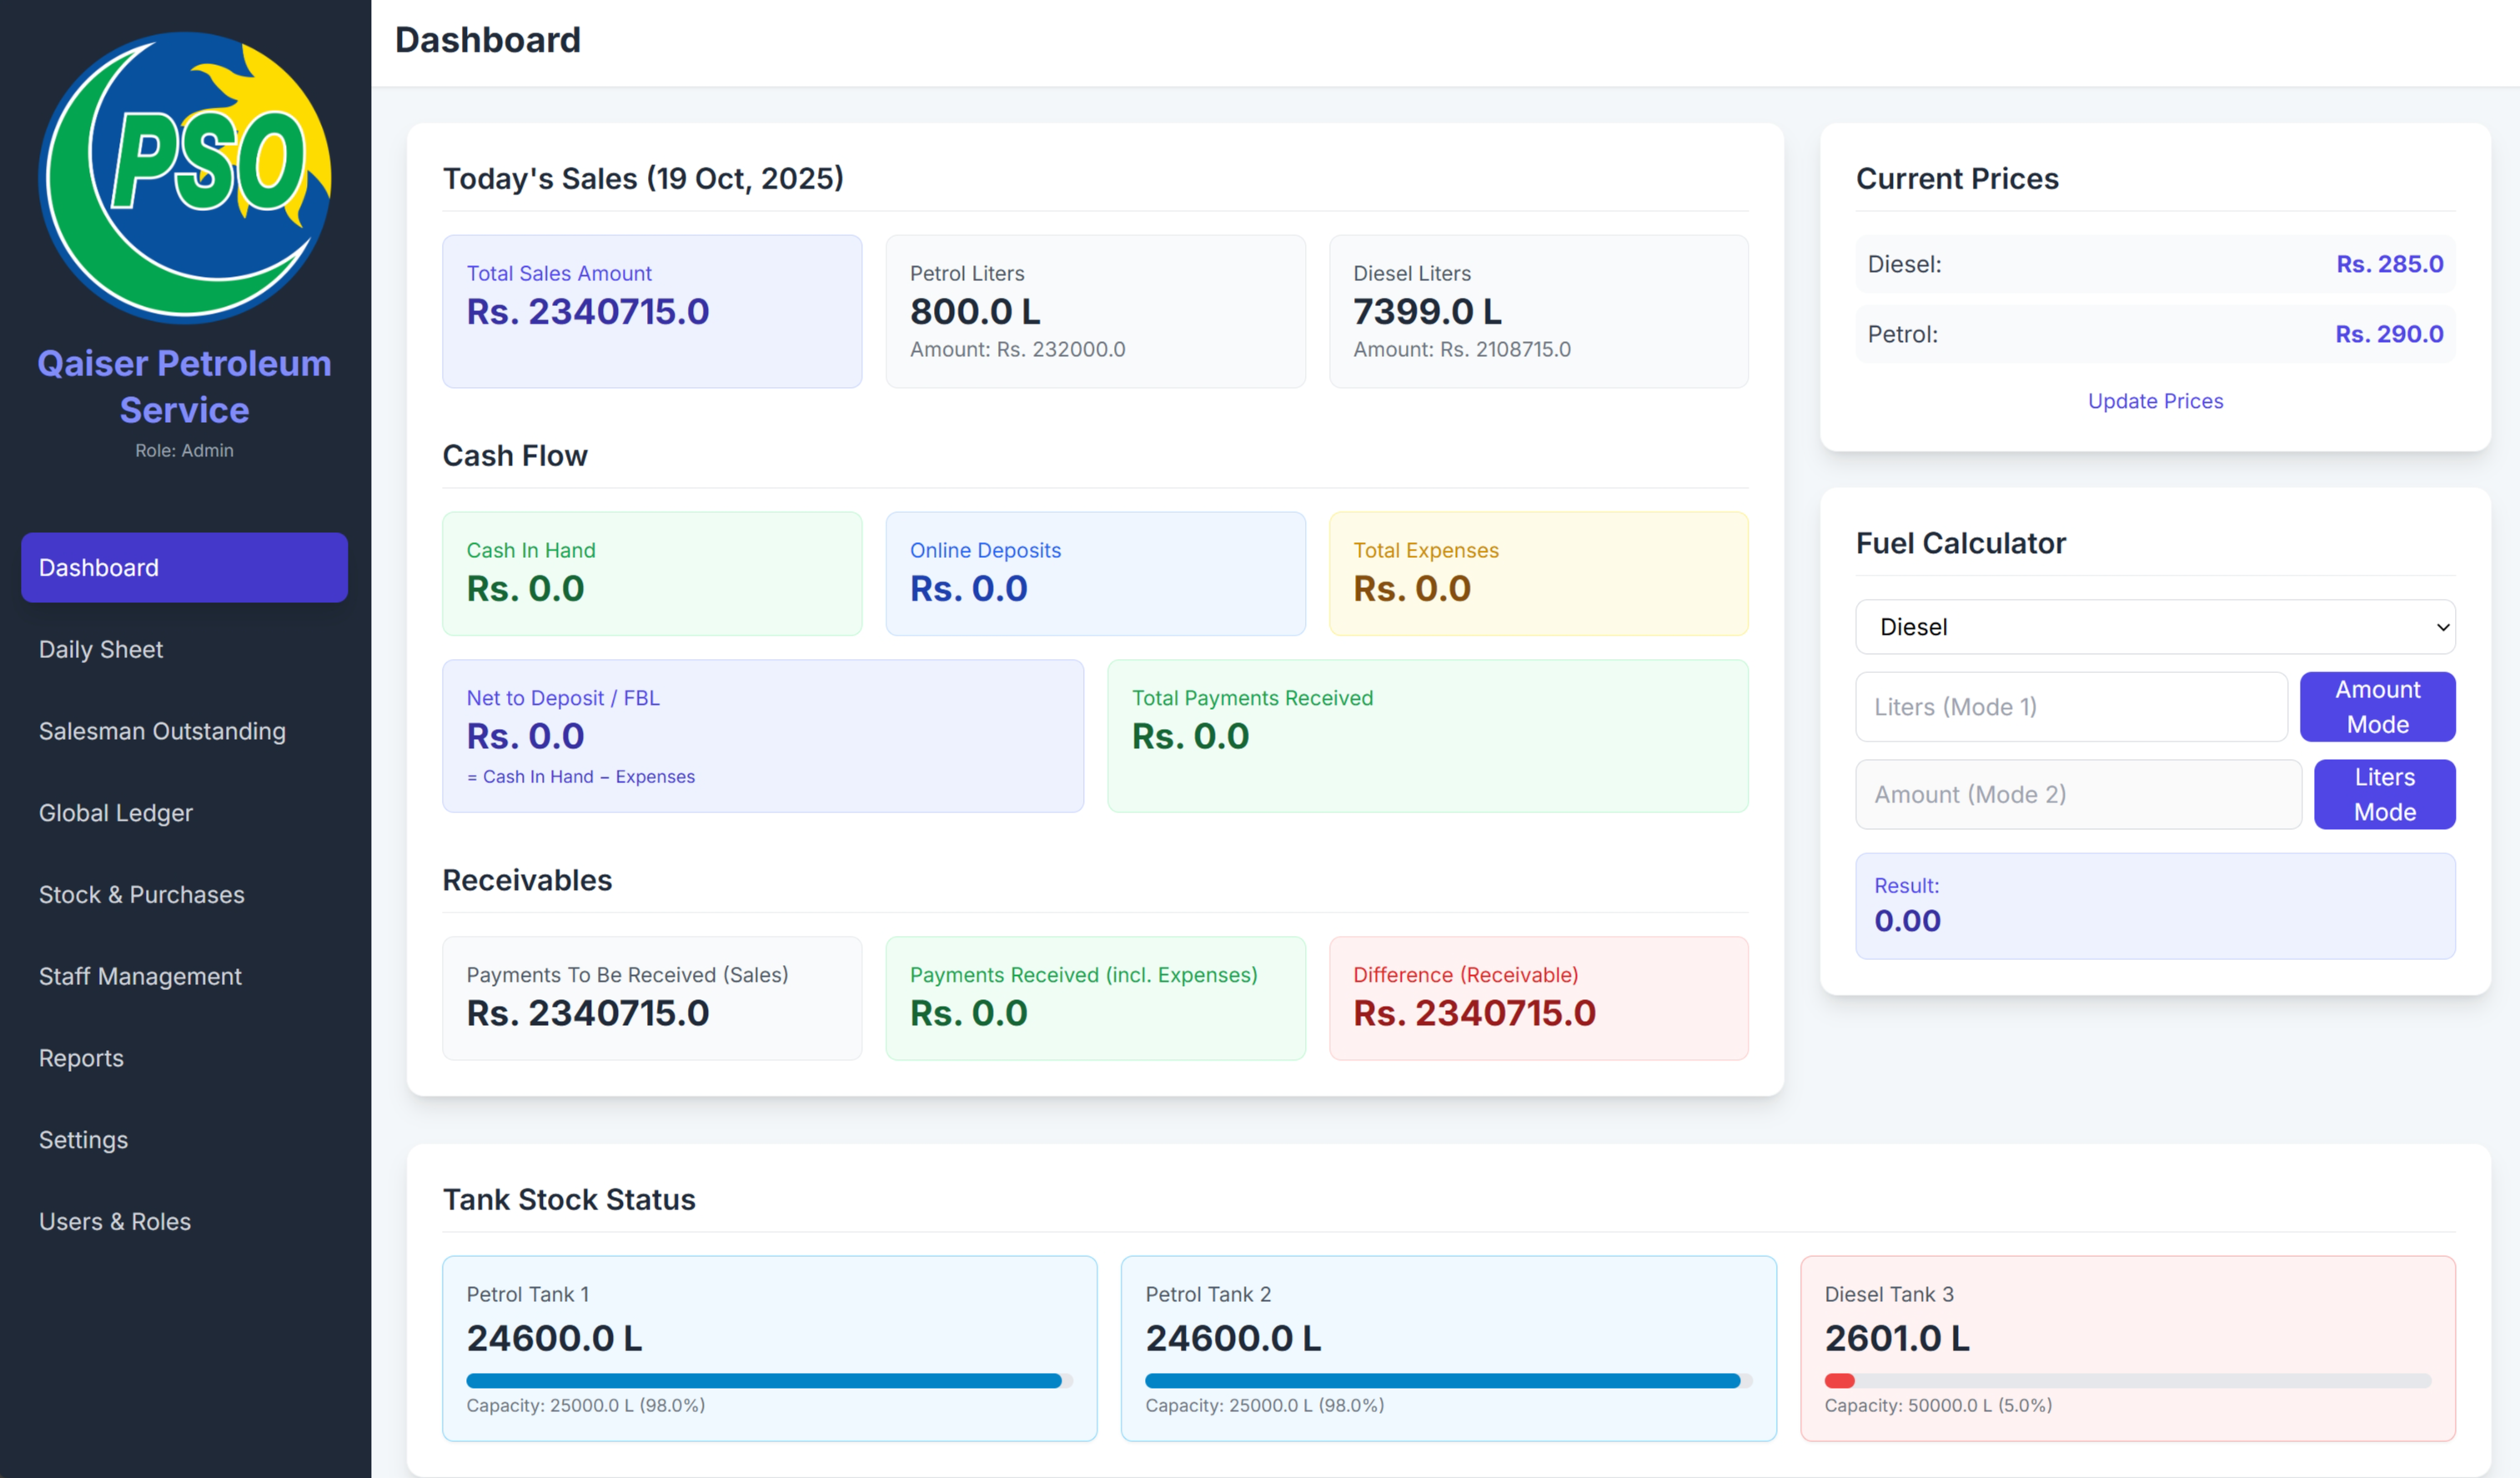Expand the Diesel fuel type dropdown
This screenshot has height=1478, width=2520.
pyautogui.click(x=2155, y=627)
